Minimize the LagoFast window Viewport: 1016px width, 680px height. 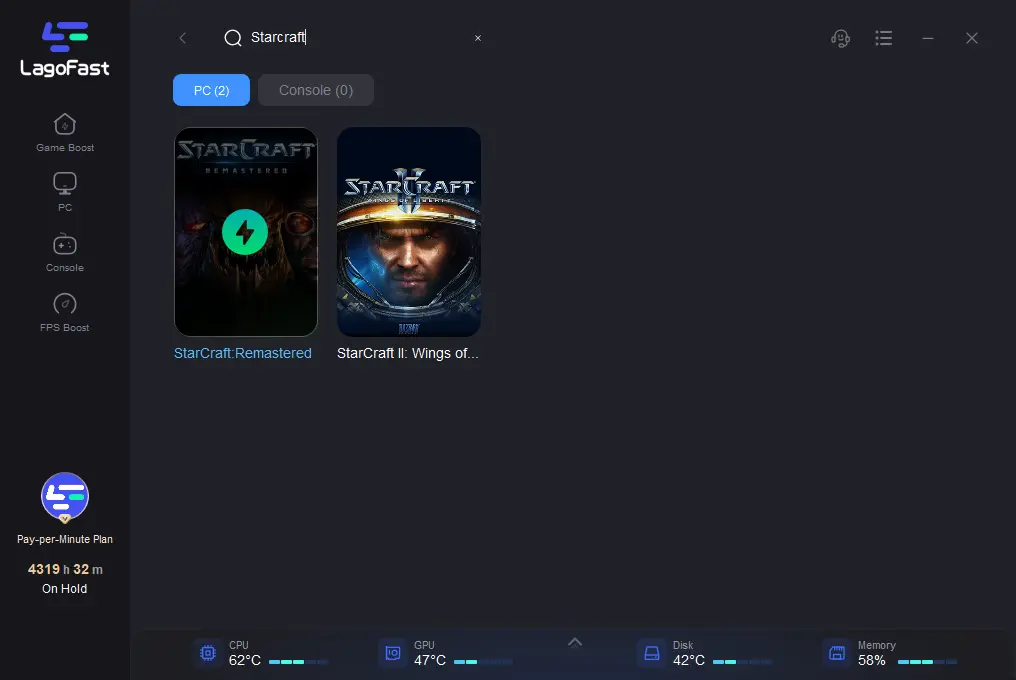coord(928,38)
